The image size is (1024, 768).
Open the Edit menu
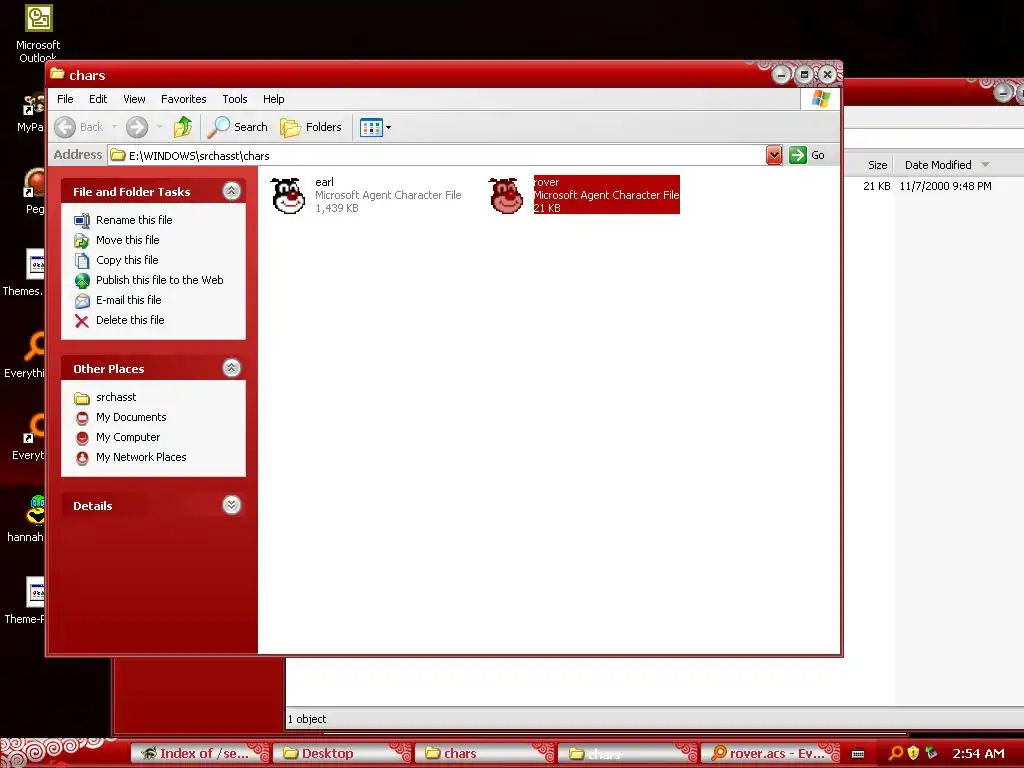pyautogui.click(x=98, y=99)
